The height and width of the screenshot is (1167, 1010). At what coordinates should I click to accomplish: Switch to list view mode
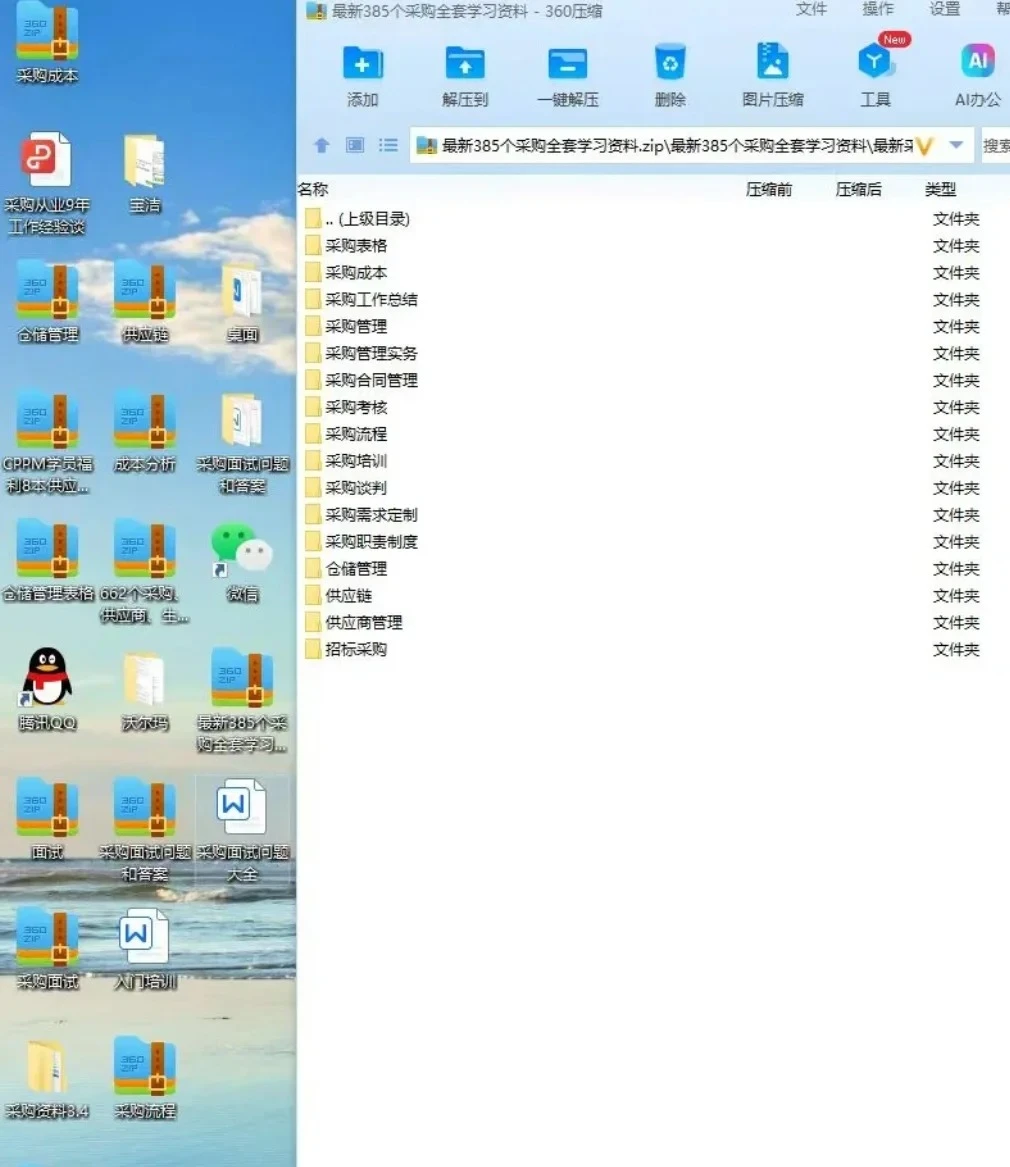pos(388,144)
